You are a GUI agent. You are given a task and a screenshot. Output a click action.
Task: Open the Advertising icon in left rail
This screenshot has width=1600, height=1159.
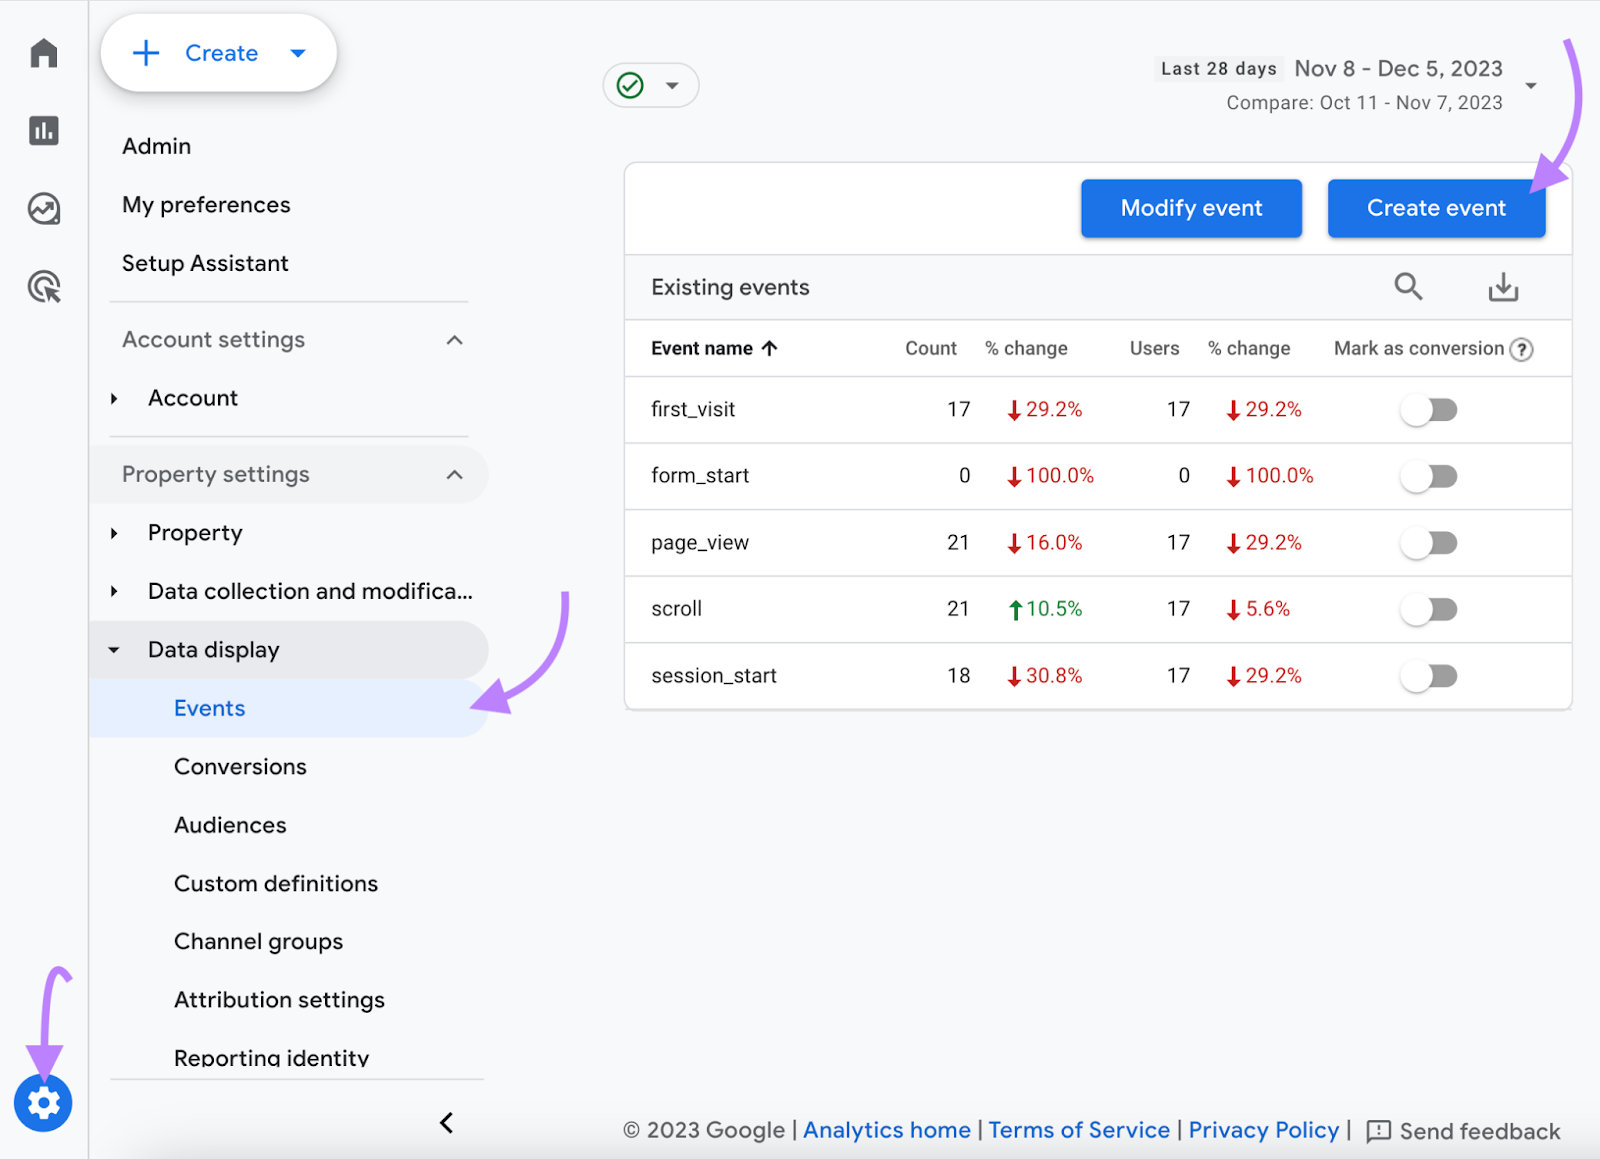pyautogui.click(x=44, y=287)
